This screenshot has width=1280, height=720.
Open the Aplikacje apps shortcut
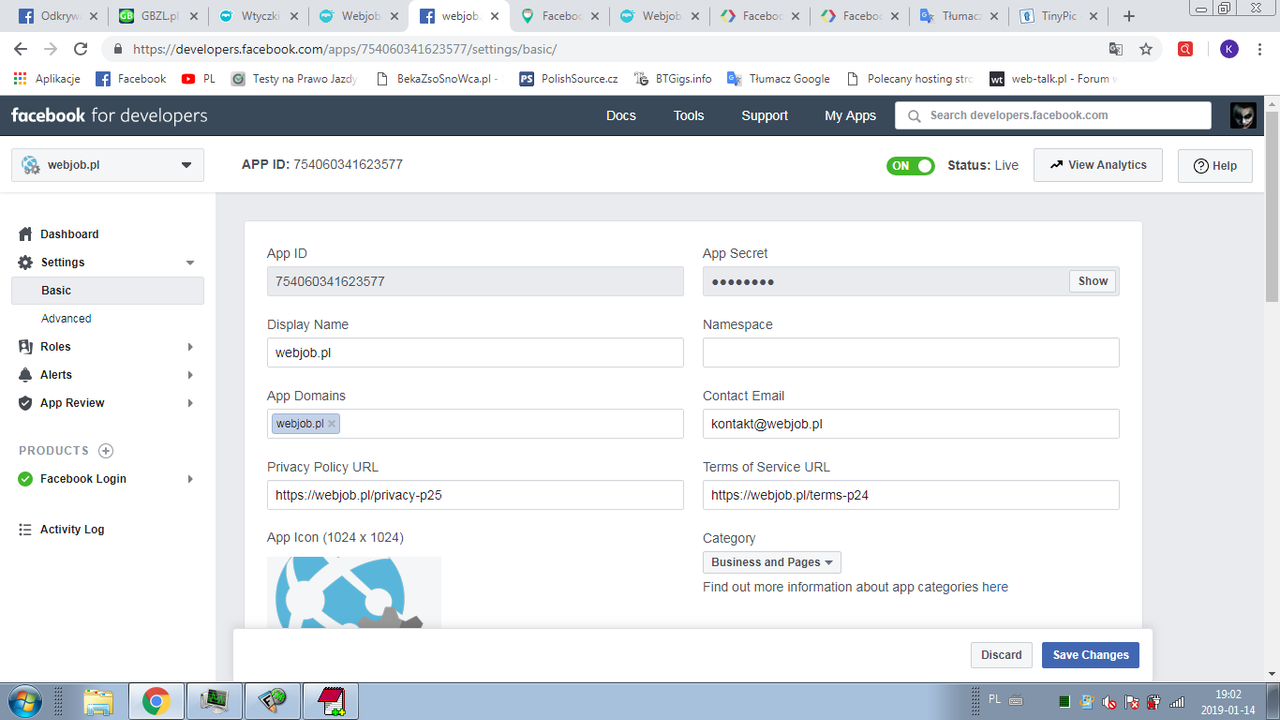[x=46, y=79]
